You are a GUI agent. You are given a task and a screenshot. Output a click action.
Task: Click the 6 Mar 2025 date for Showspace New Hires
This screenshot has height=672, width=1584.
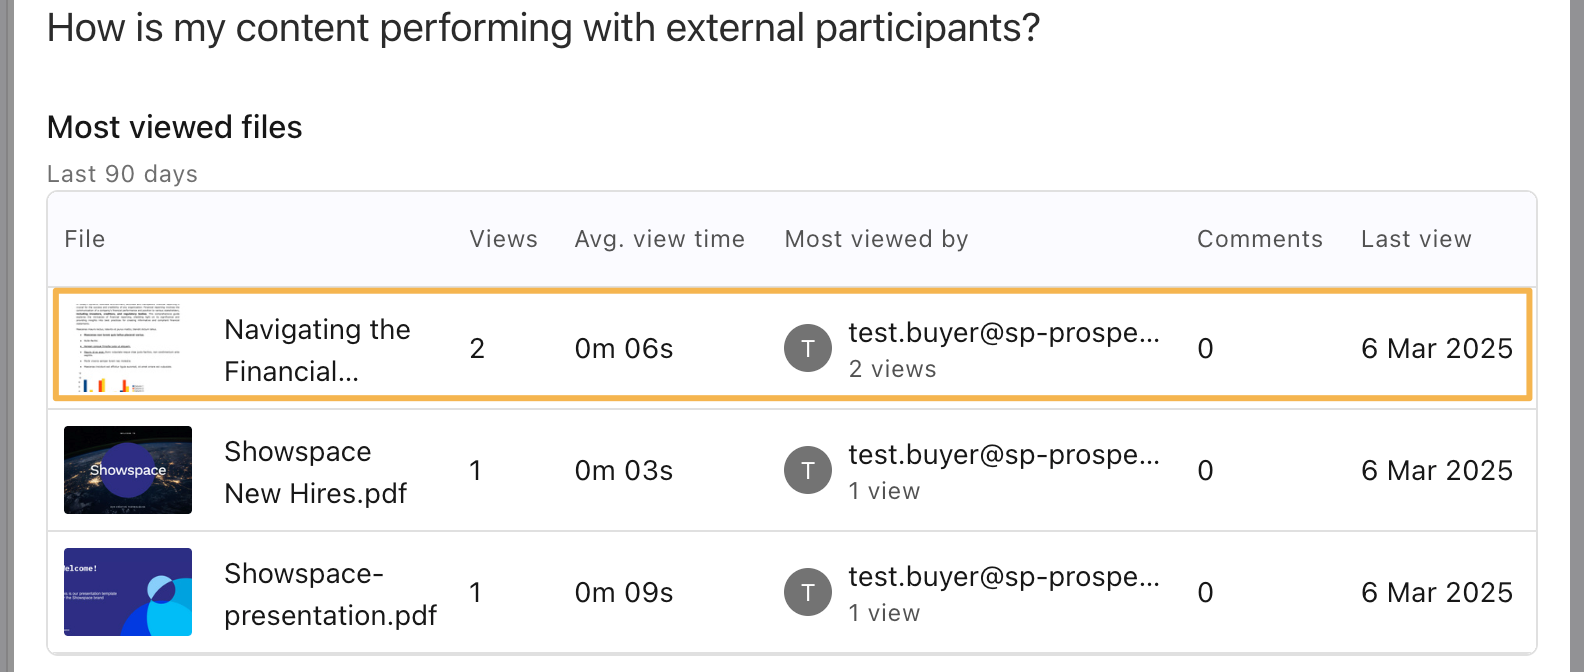(1436, 470)
